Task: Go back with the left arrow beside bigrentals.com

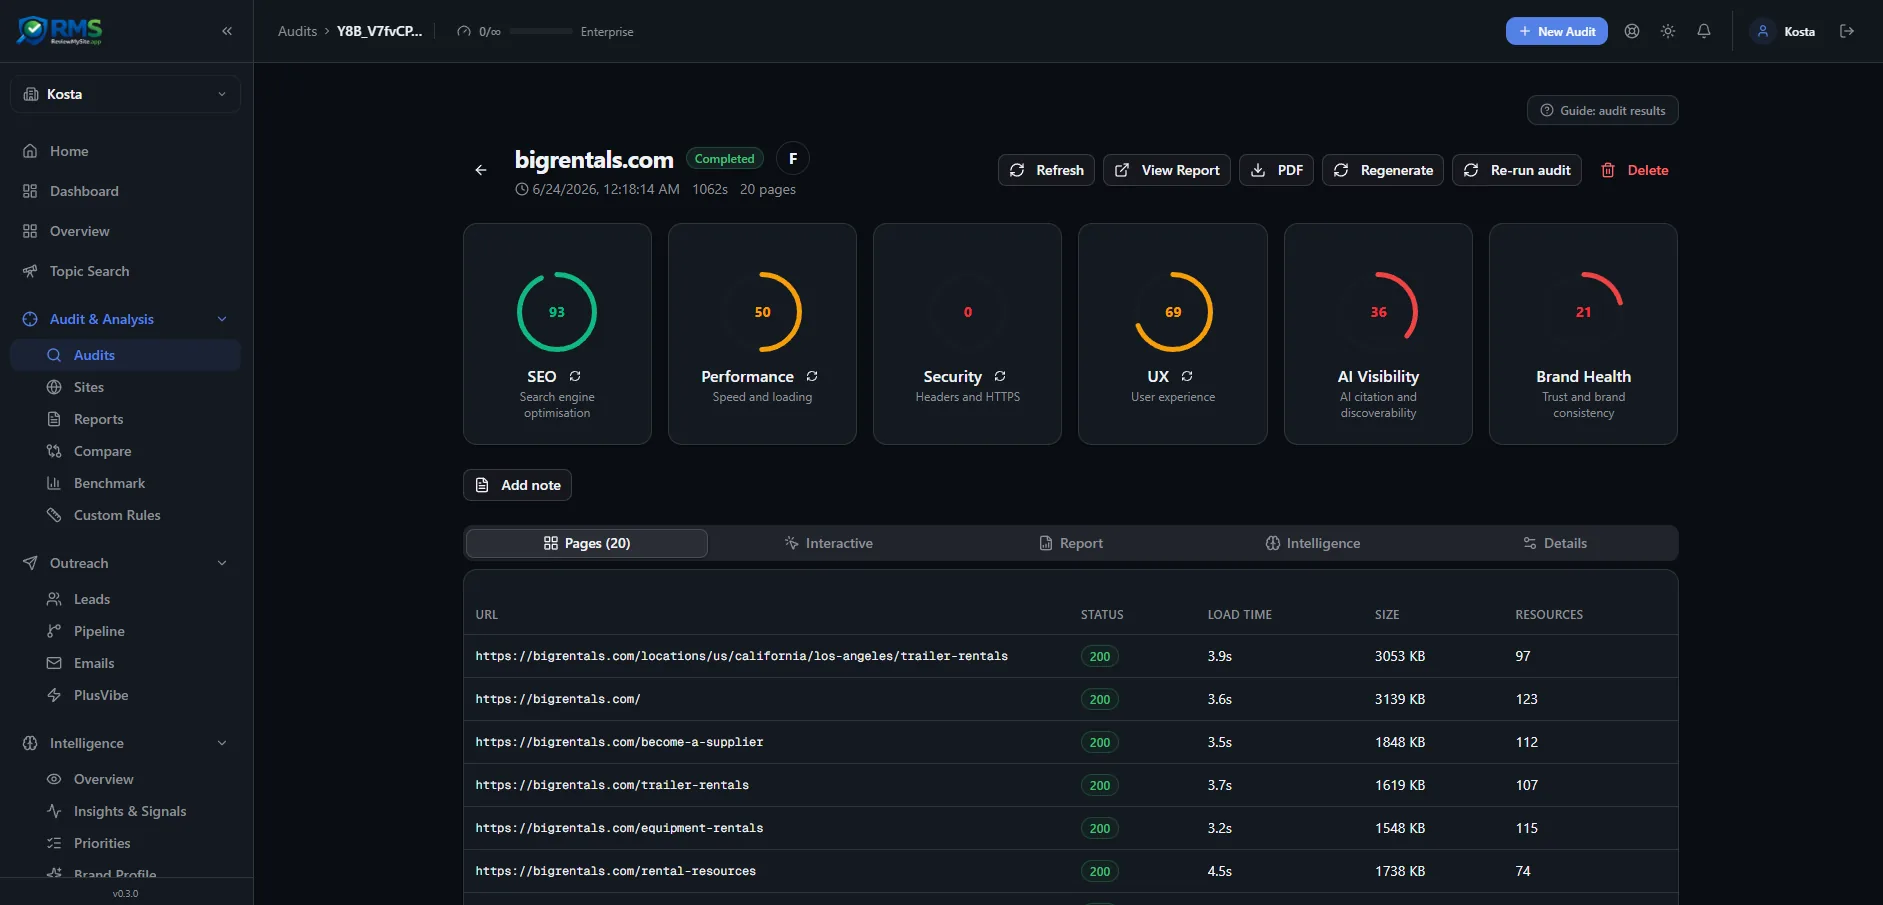Action: click(481, 170)
